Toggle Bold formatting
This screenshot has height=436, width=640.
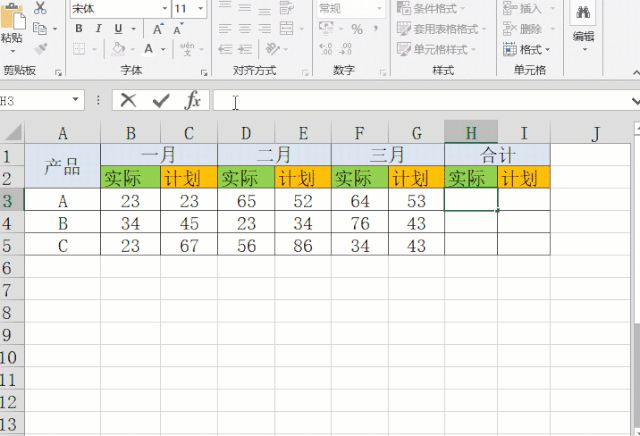(78, 29)
